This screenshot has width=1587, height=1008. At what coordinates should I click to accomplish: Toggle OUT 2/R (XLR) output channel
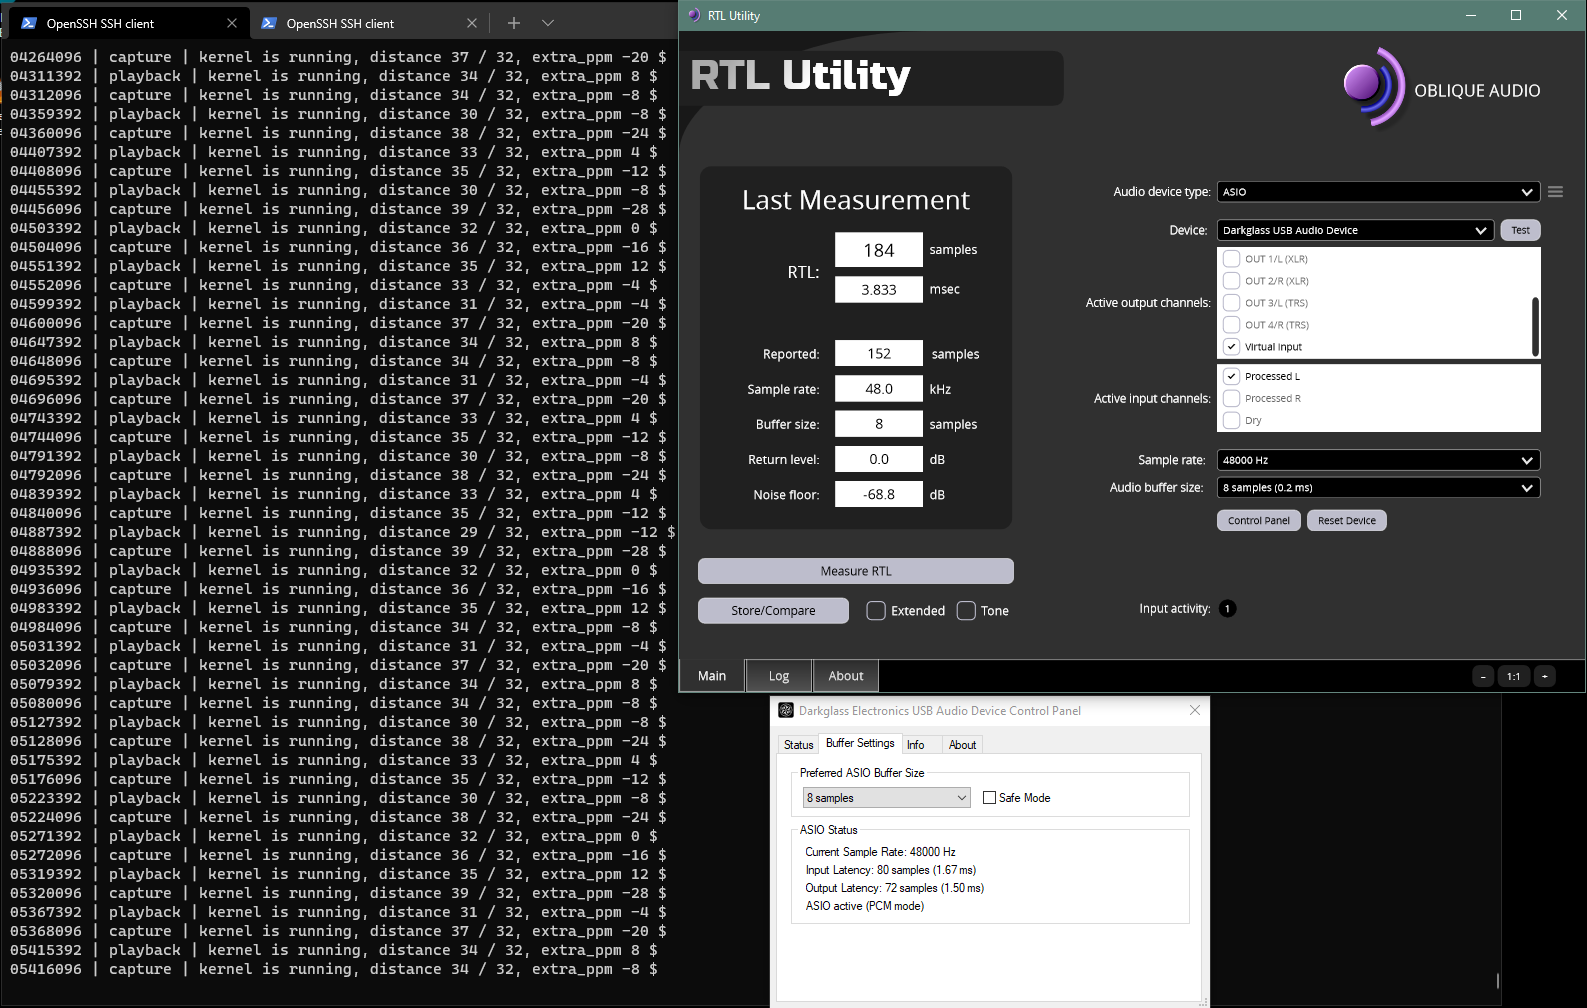pyautogui.click(x=1232, y=281)
